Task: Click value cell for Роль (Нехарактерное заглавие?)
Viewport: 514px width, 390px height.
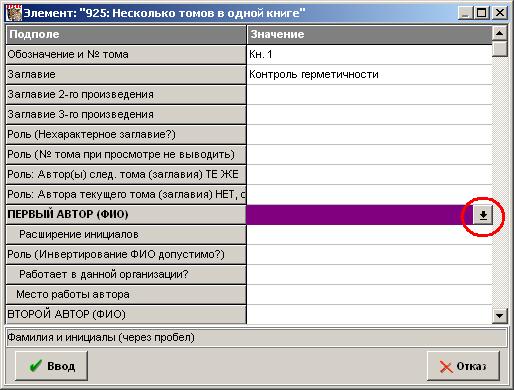Action: coord(369,134)
